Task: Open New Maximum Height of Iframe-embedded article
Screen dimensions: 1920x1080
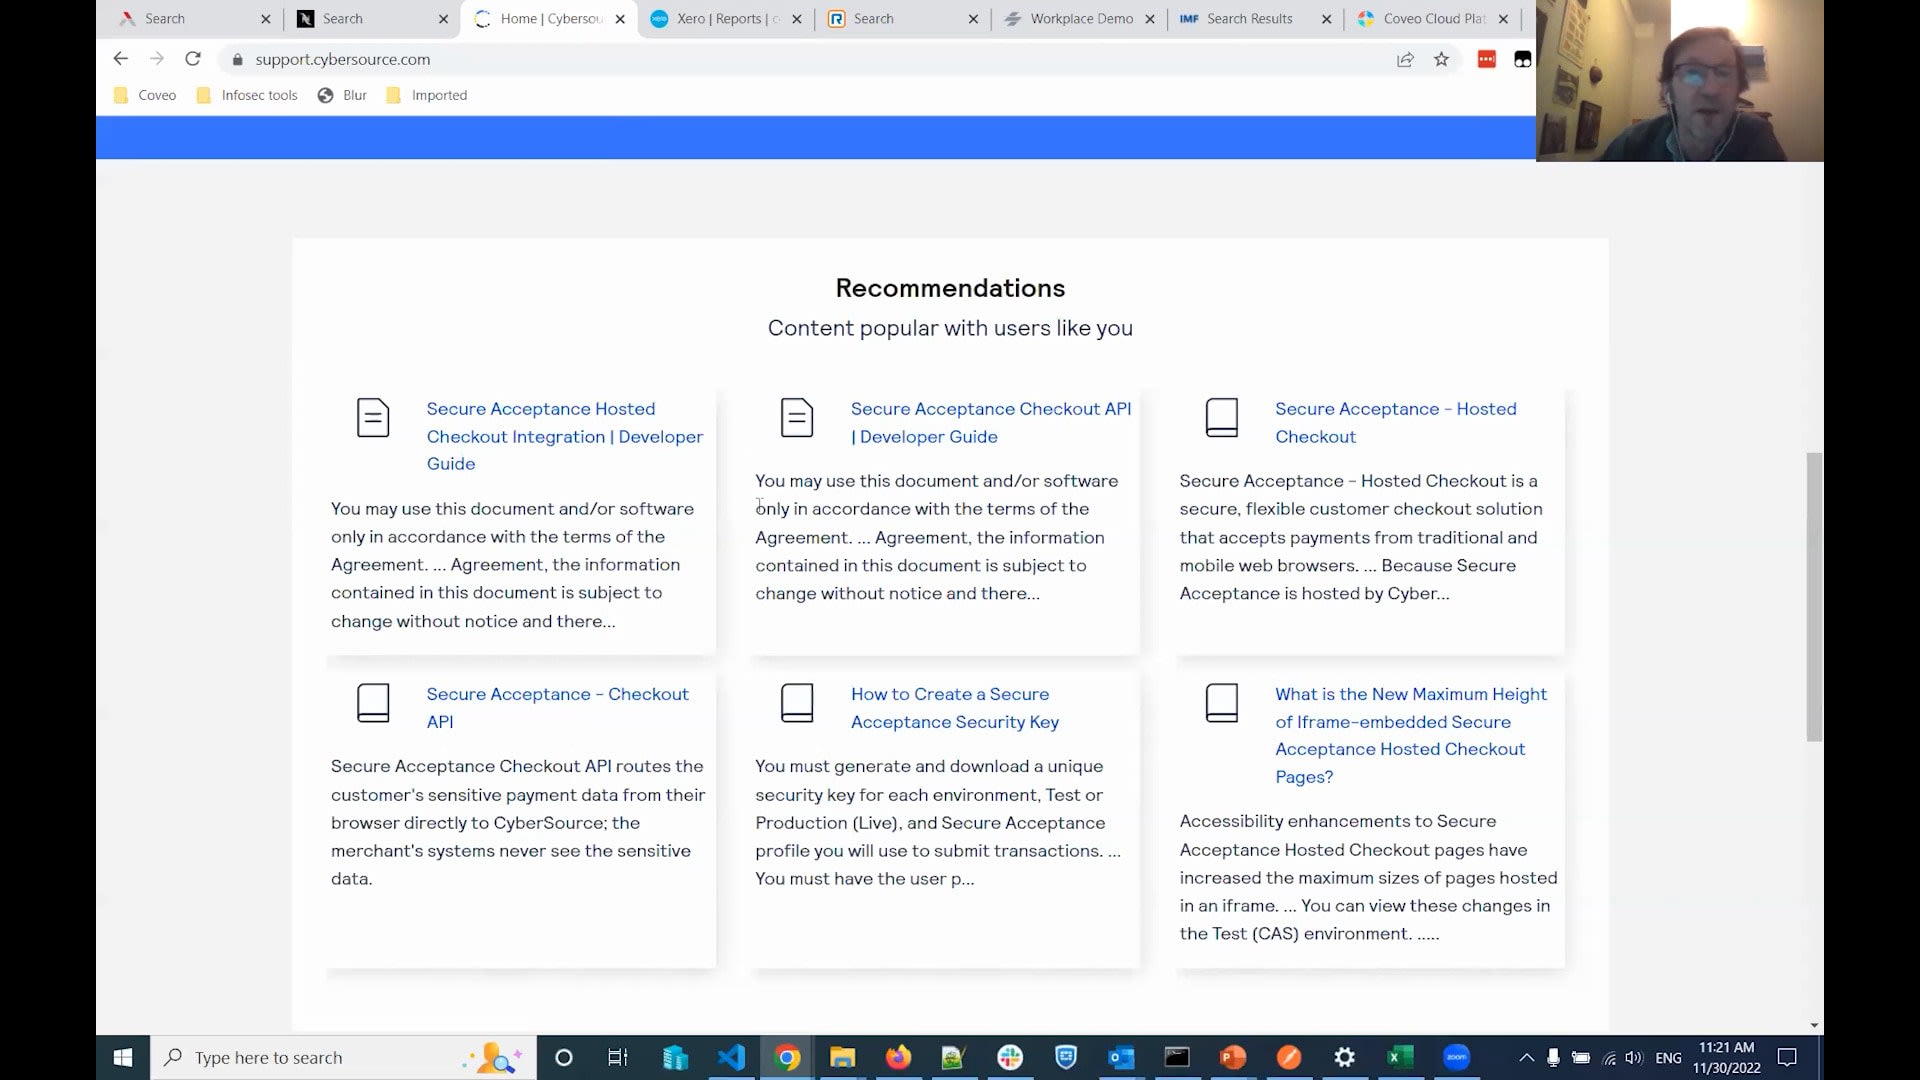Action: (1410, 735)
